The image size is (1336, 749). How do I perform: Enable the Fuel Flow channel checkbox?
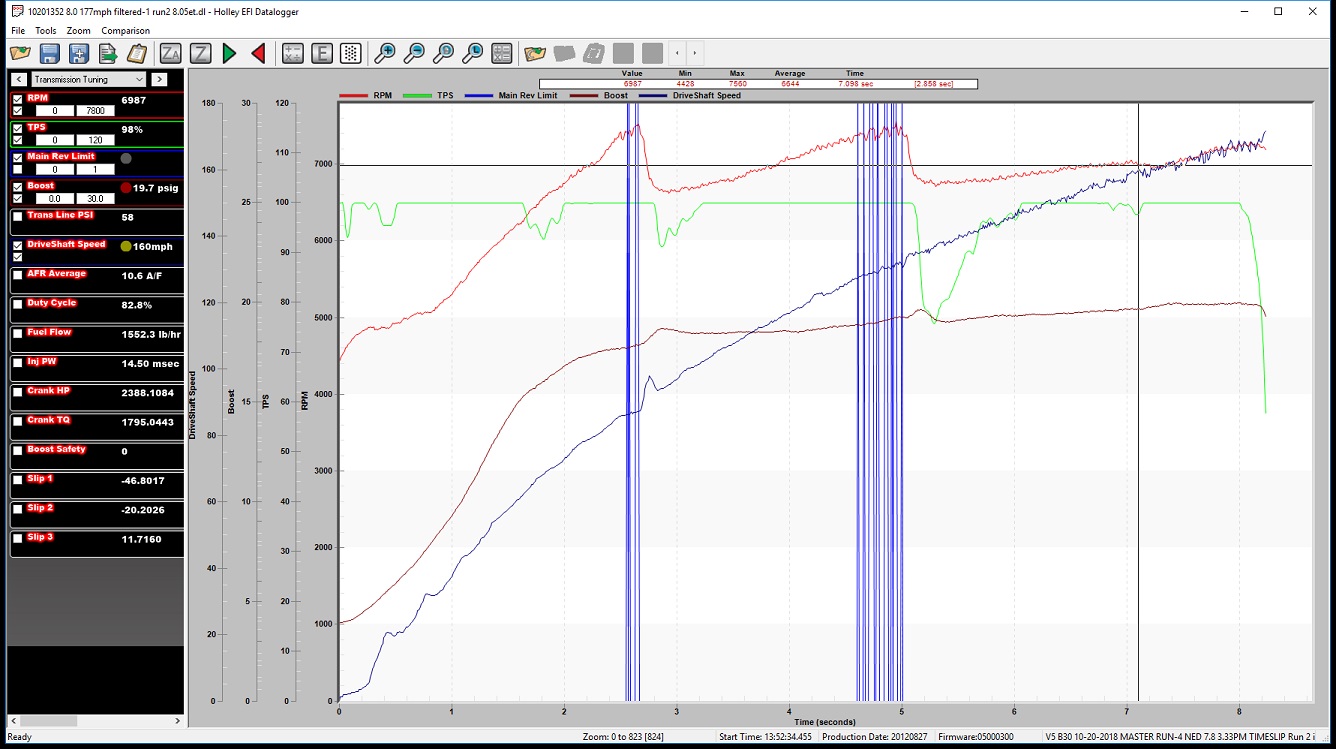(18, 333)
